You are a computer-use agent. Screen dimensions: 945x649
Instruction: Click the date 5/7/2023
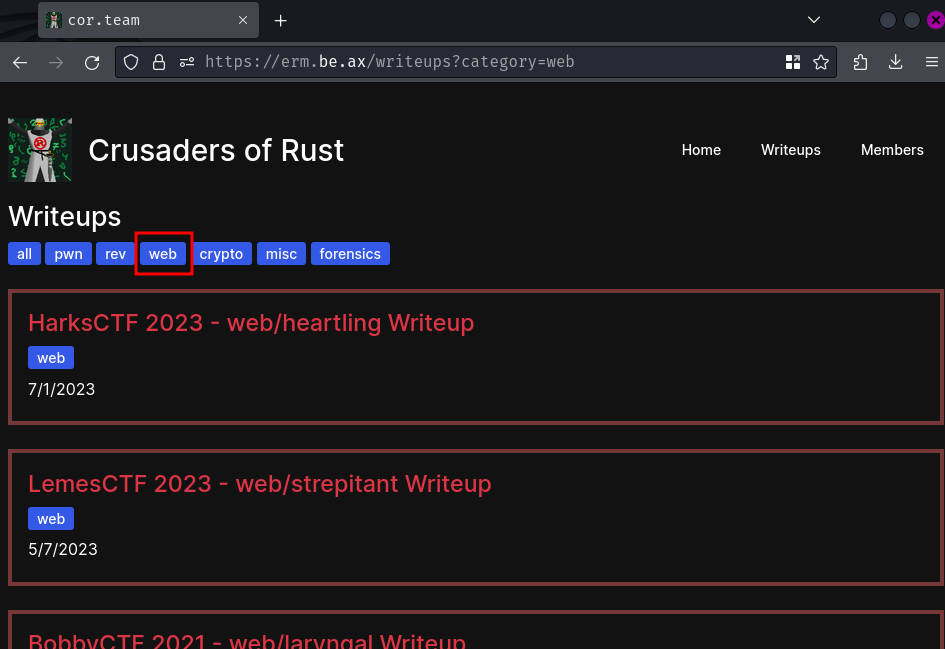coord(63,550)
